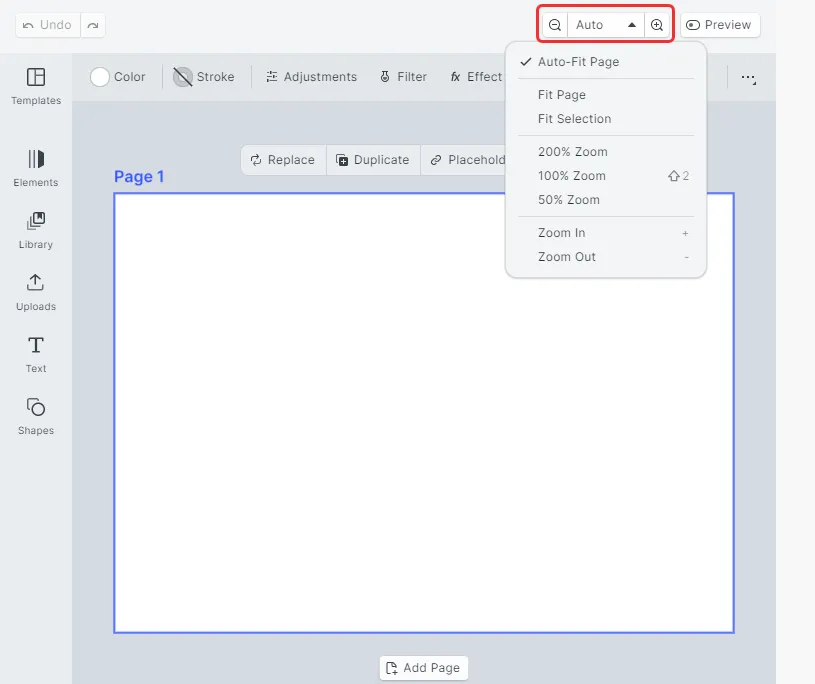This screenshot has height=684, width=815.
Task: Open the more options ellipsis menu
Action: tap(748, 77)
